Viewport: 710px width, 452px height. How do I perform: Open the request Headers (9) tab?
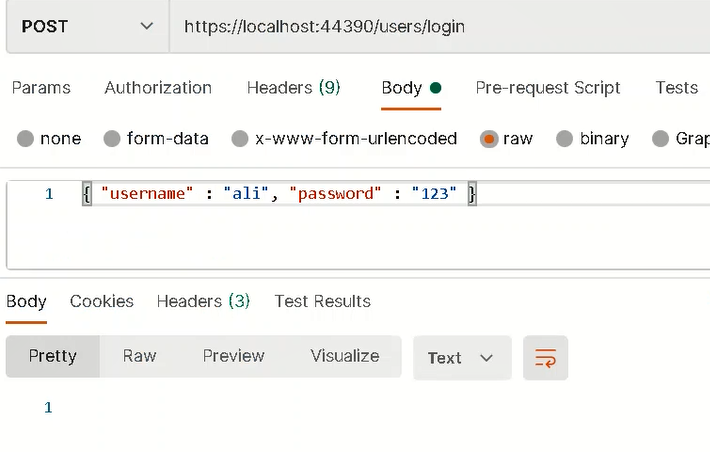click(x=293, y=87)
